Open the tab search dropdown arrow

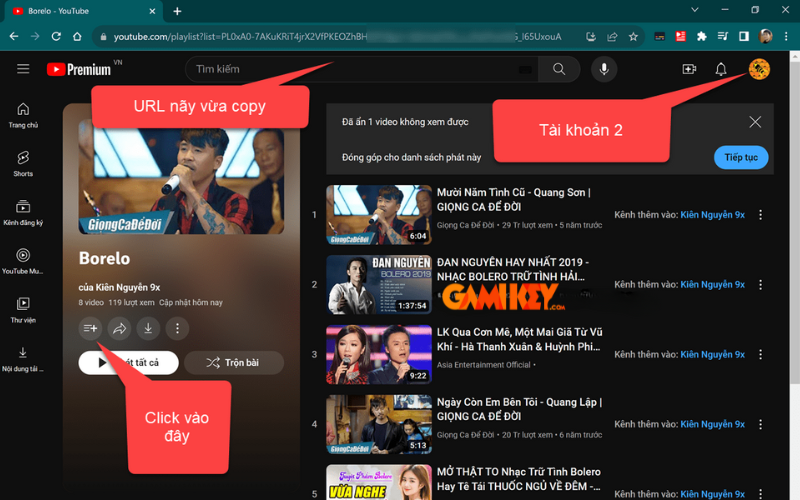coord(694,10)
